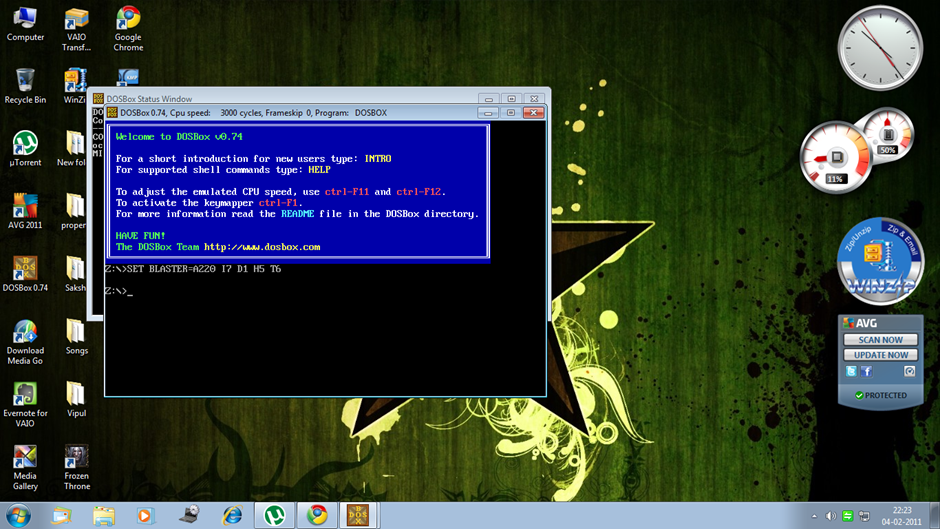
Task: Select the Frozen Throne game shortcut
Action: 77,468
